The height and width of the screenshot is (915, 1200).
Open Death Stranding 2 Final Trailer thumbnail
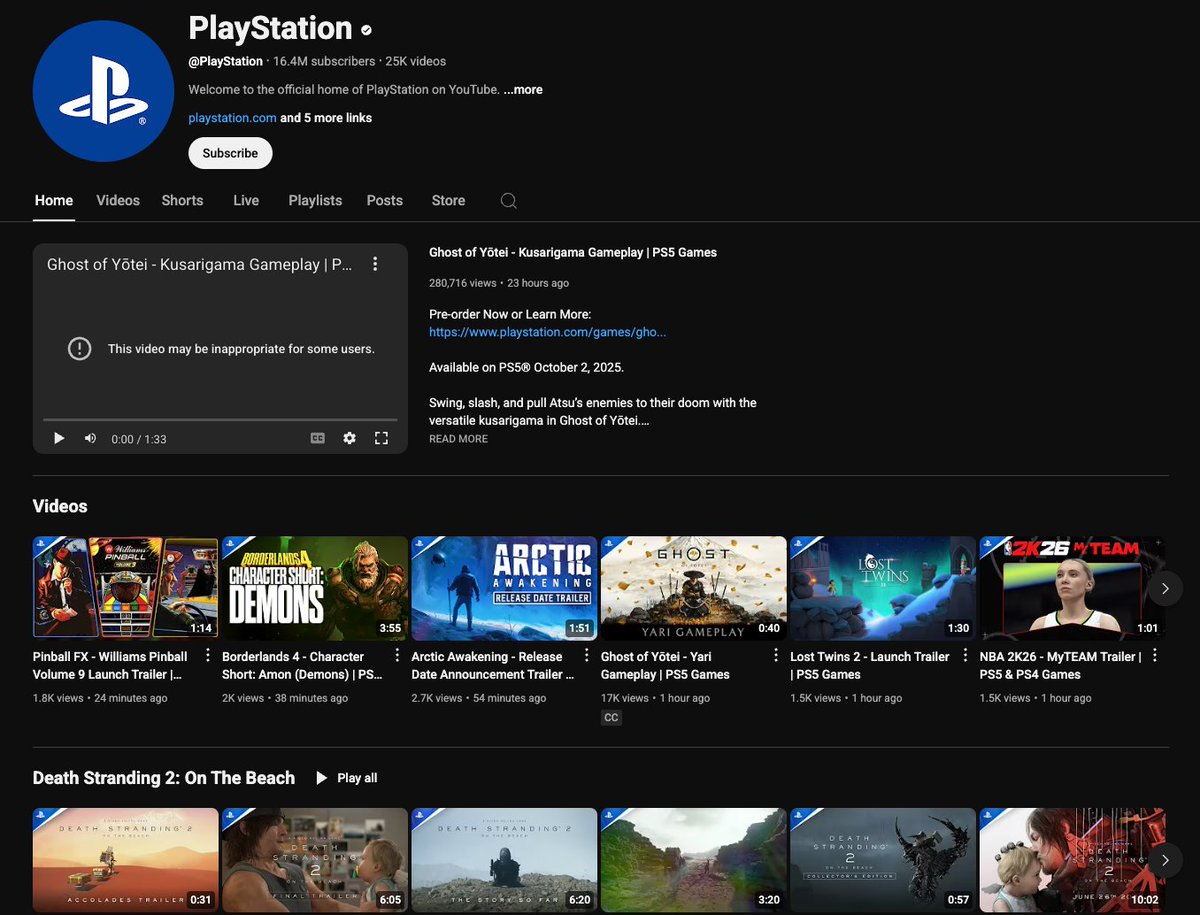point(315,860)
